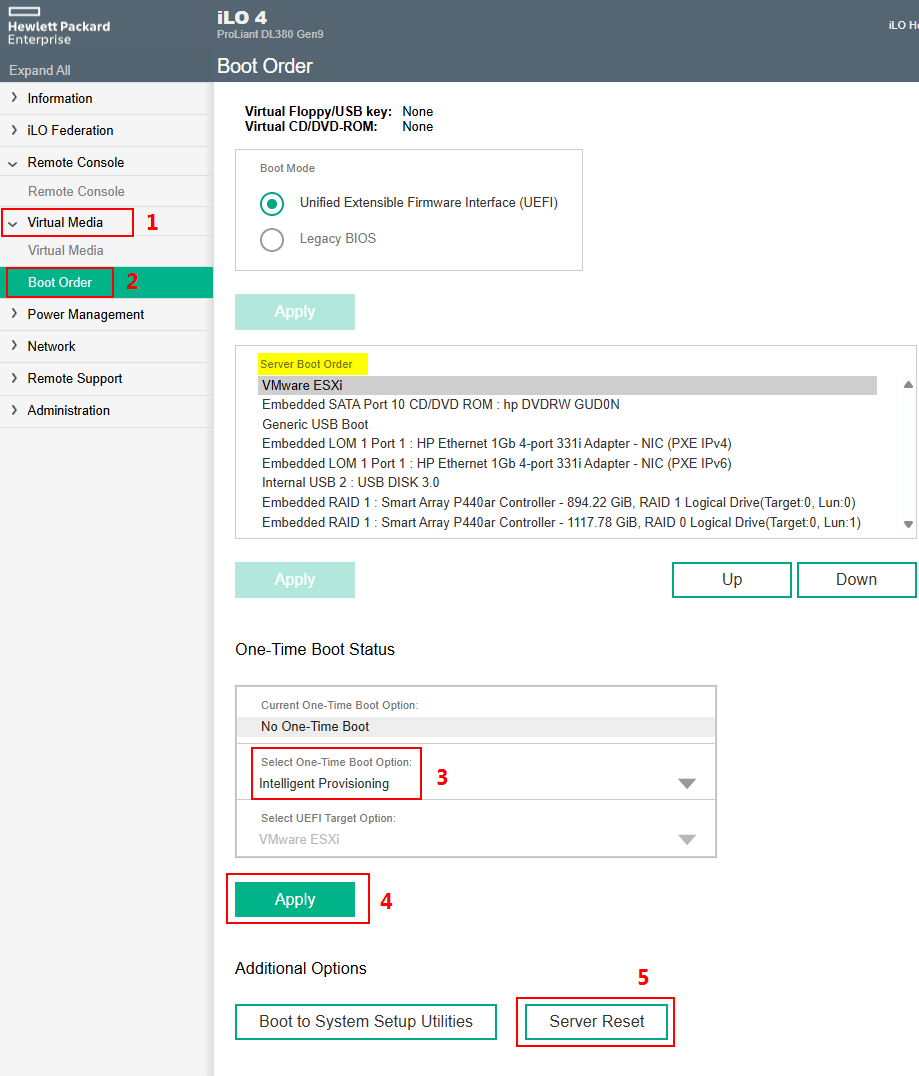Expand the iLO Federation chevron
The image size is (919, 1076).
[x=14, y=130]
